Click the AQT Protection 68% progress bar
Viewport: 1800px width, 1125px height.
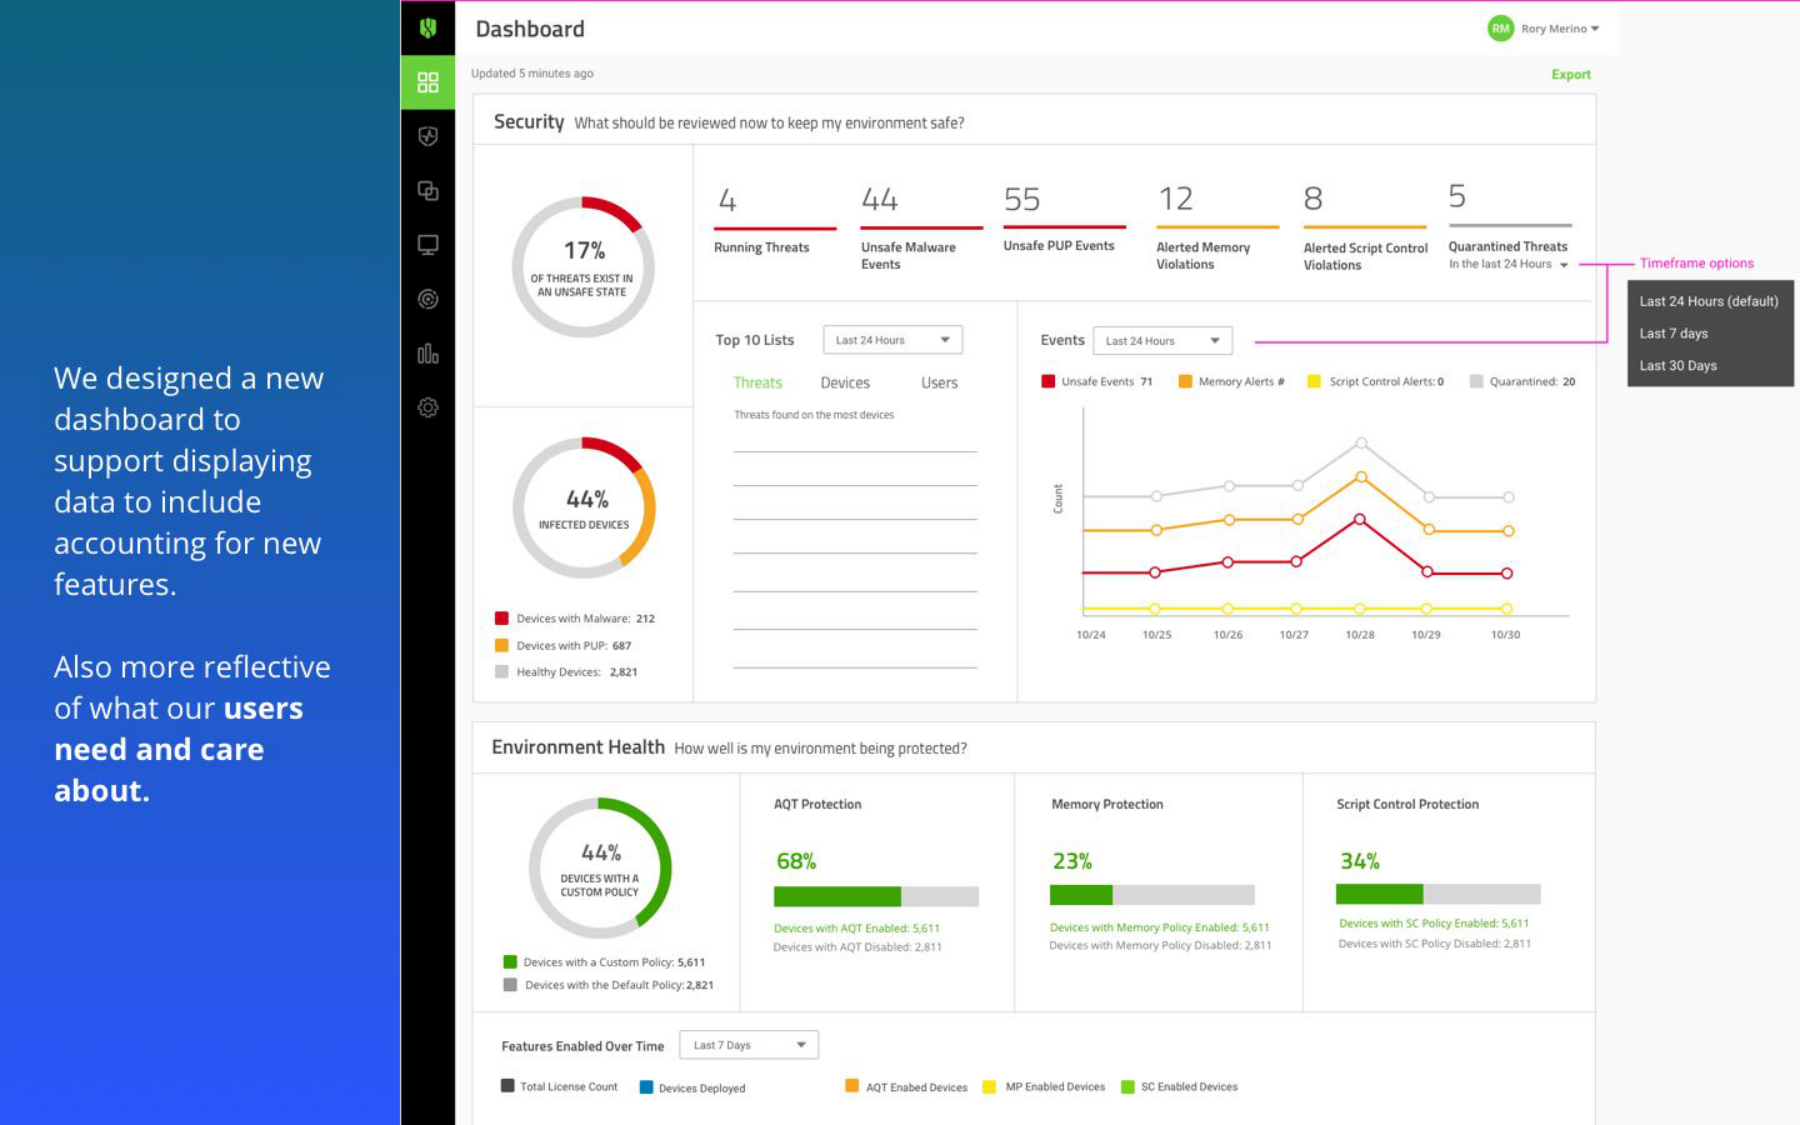coord(876,896)
